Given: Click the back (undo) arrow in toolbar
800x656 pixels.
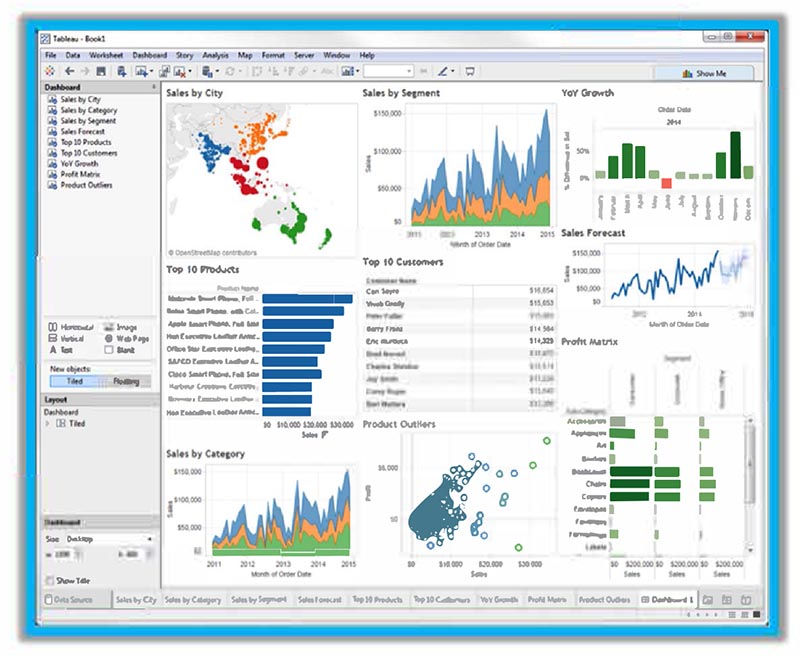Looking at the screenshot, I should click(69, 72).
